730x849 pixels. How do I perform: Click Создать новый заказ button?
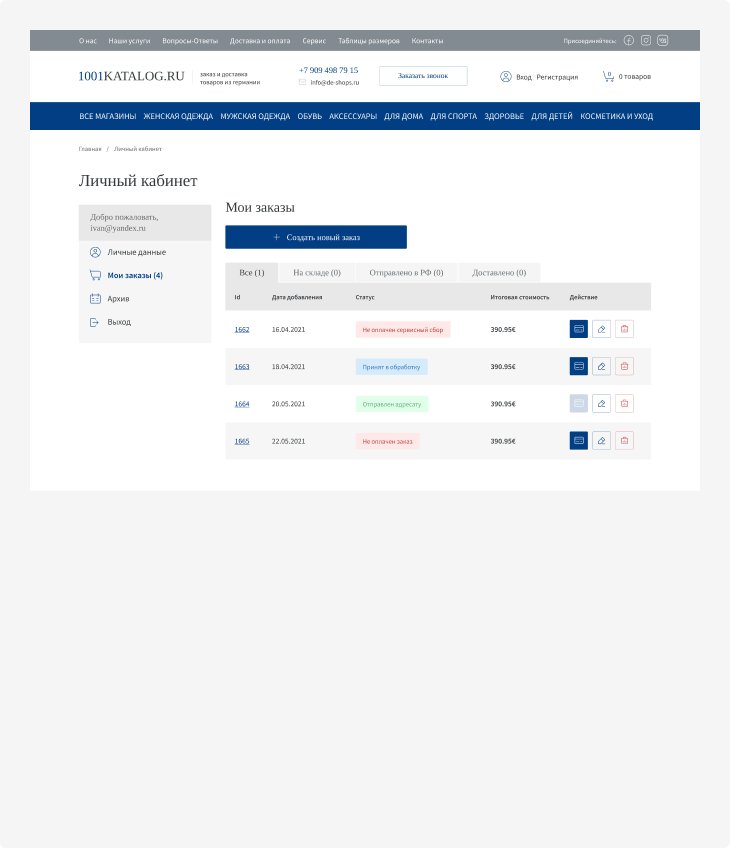pos(316,237)
